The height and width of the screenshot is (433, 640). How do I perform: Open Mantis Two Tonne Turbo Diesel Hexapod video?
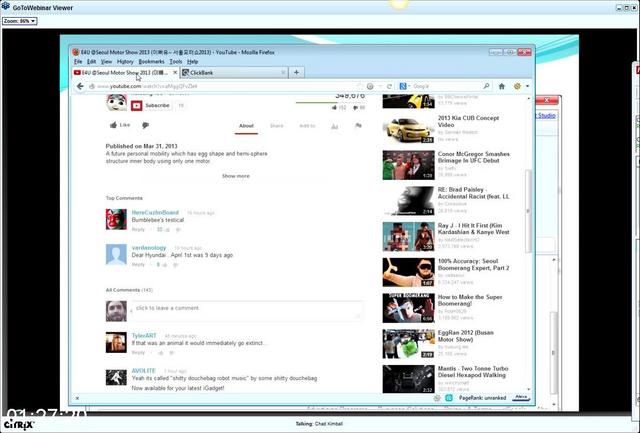click(473, 372)
